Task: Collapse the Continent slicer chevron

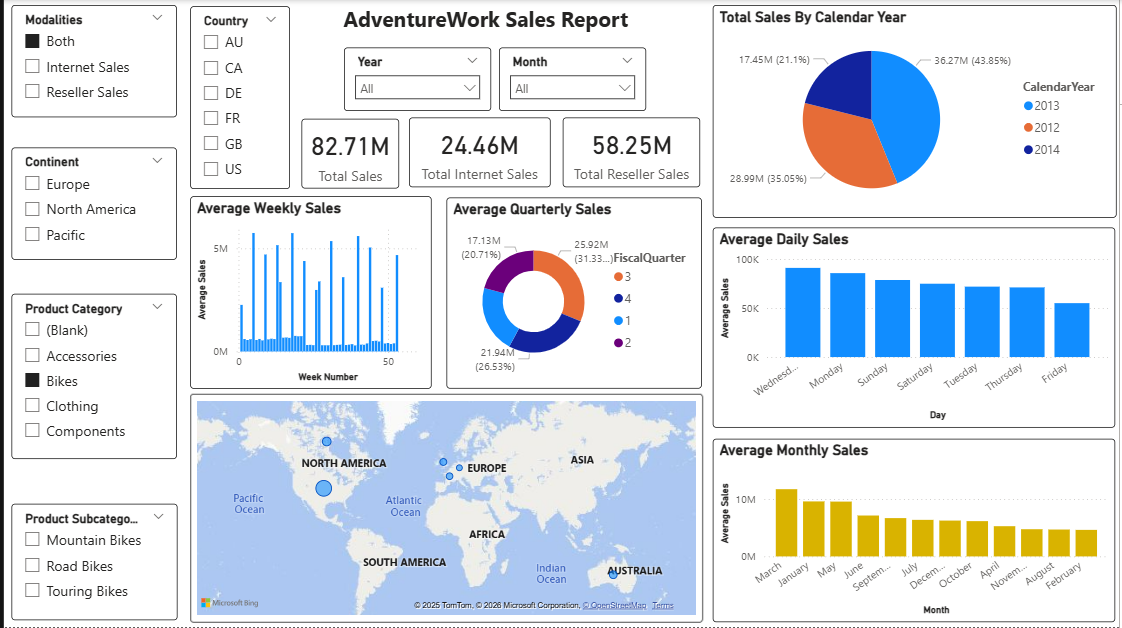Action: click(157, 161)
